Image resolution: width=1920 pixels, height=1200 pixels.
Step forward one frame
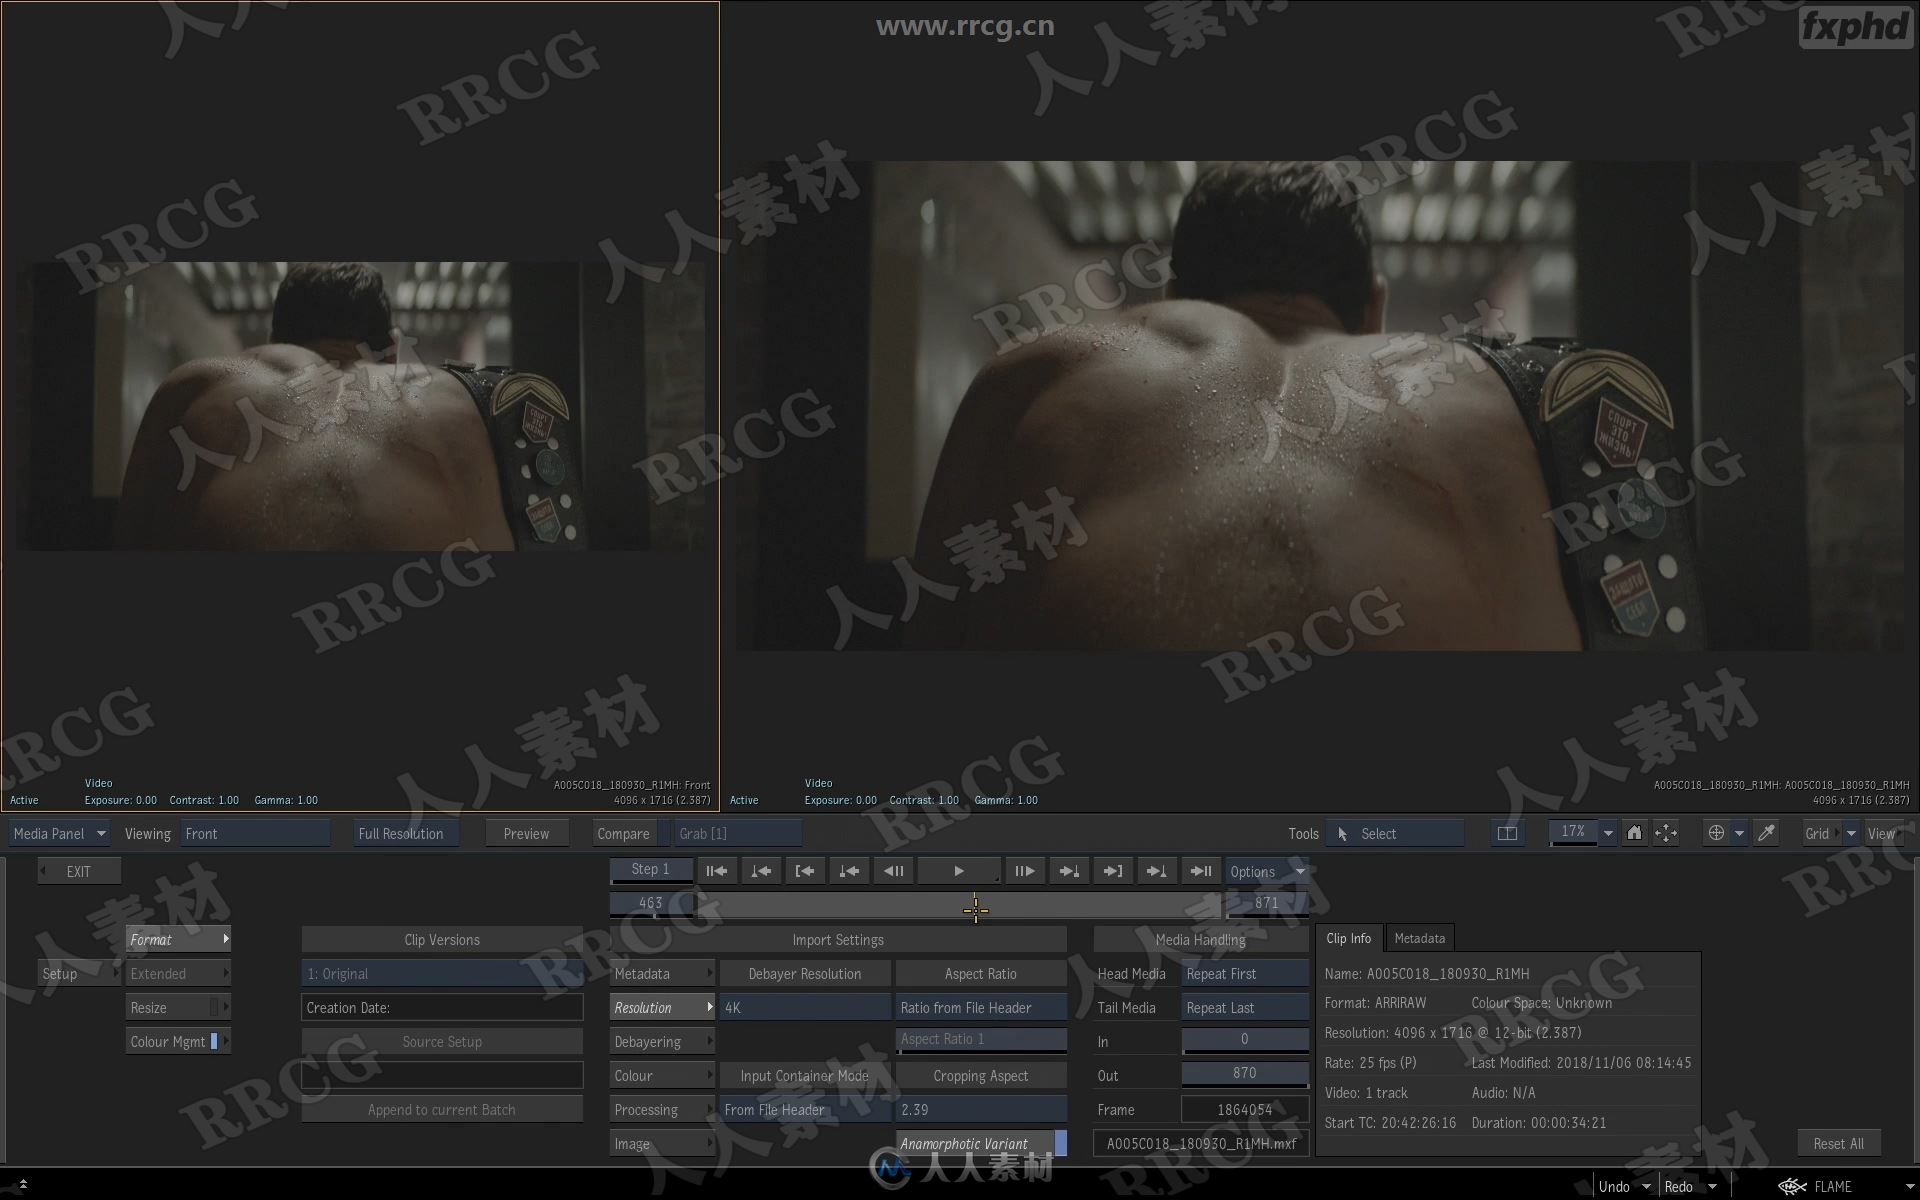[x=1025, y=871]
